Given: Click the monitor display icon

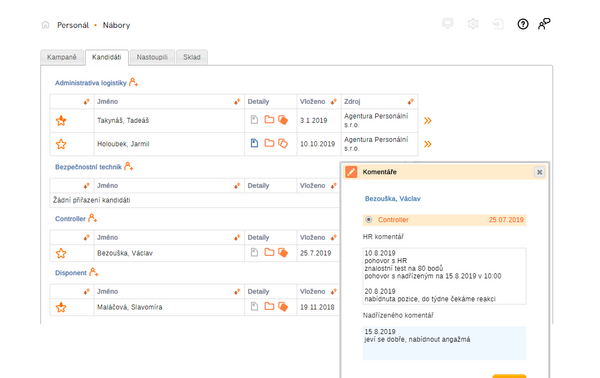Looking at the screenshot, I should 448,23.
